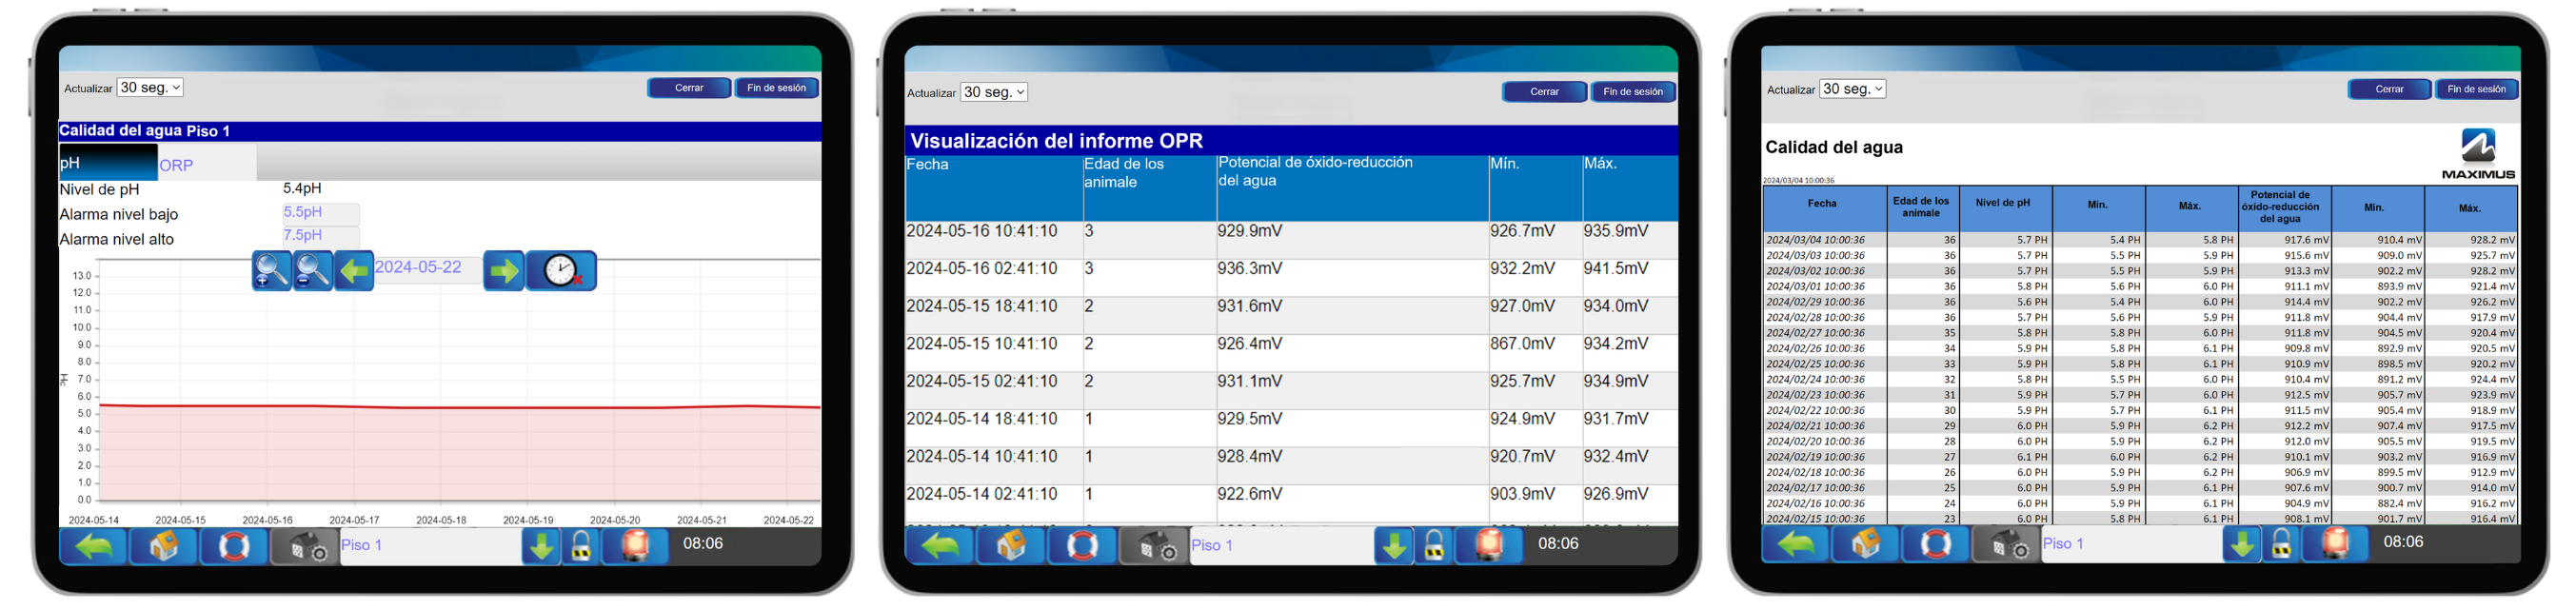Open lifebuoy help icon in right tablet

click(x=1935, y=544)
